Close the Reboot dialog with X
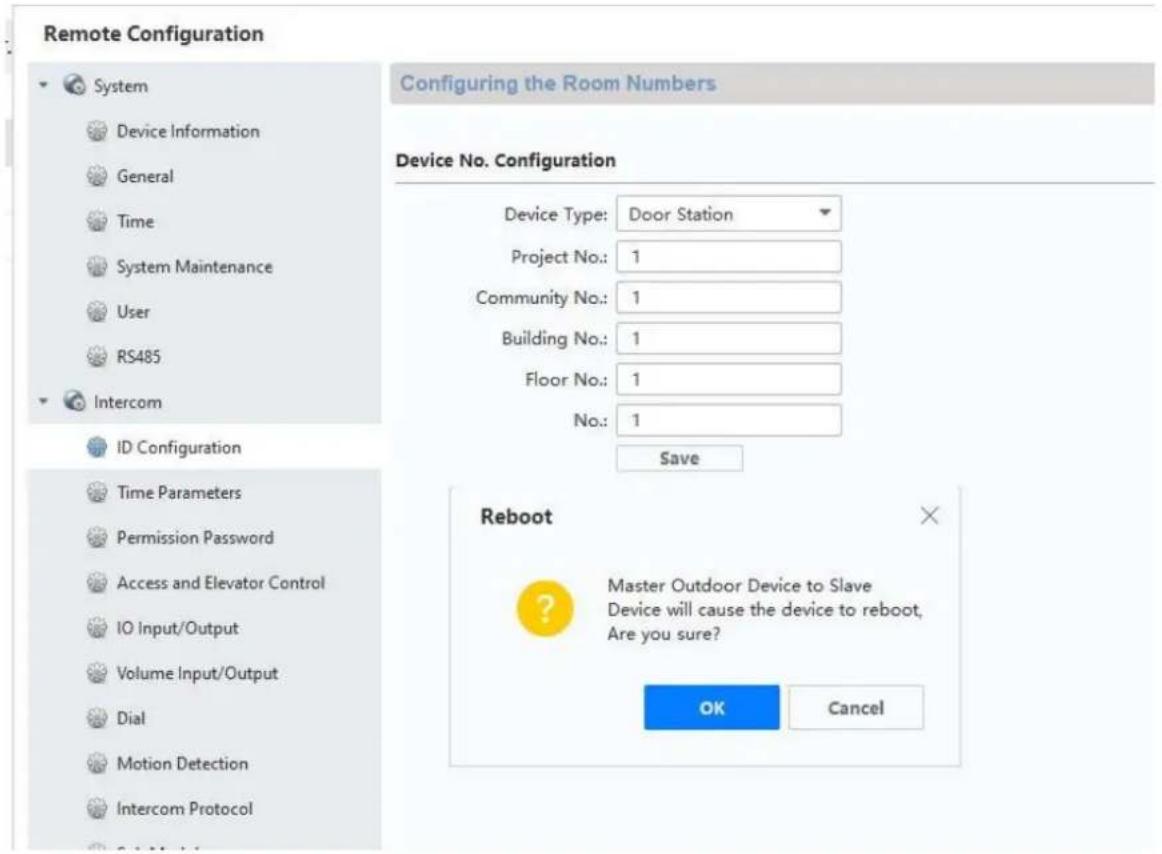 (929, 516)
